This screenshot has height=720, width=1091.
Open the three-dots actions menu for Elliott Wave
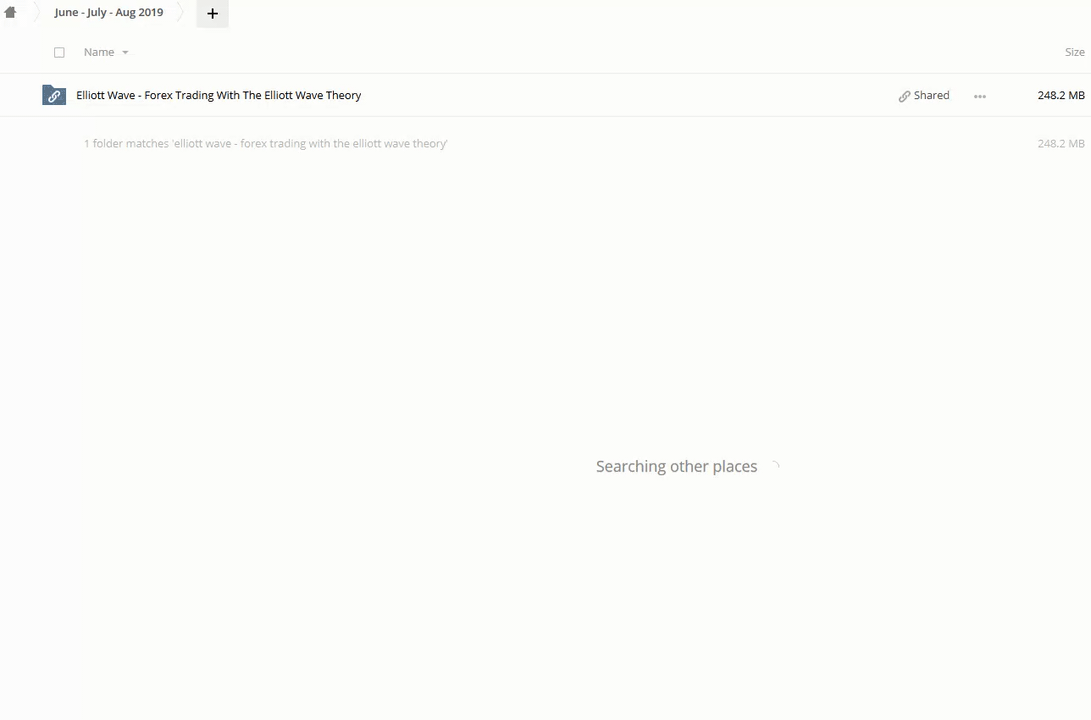(x=980, y=96)
